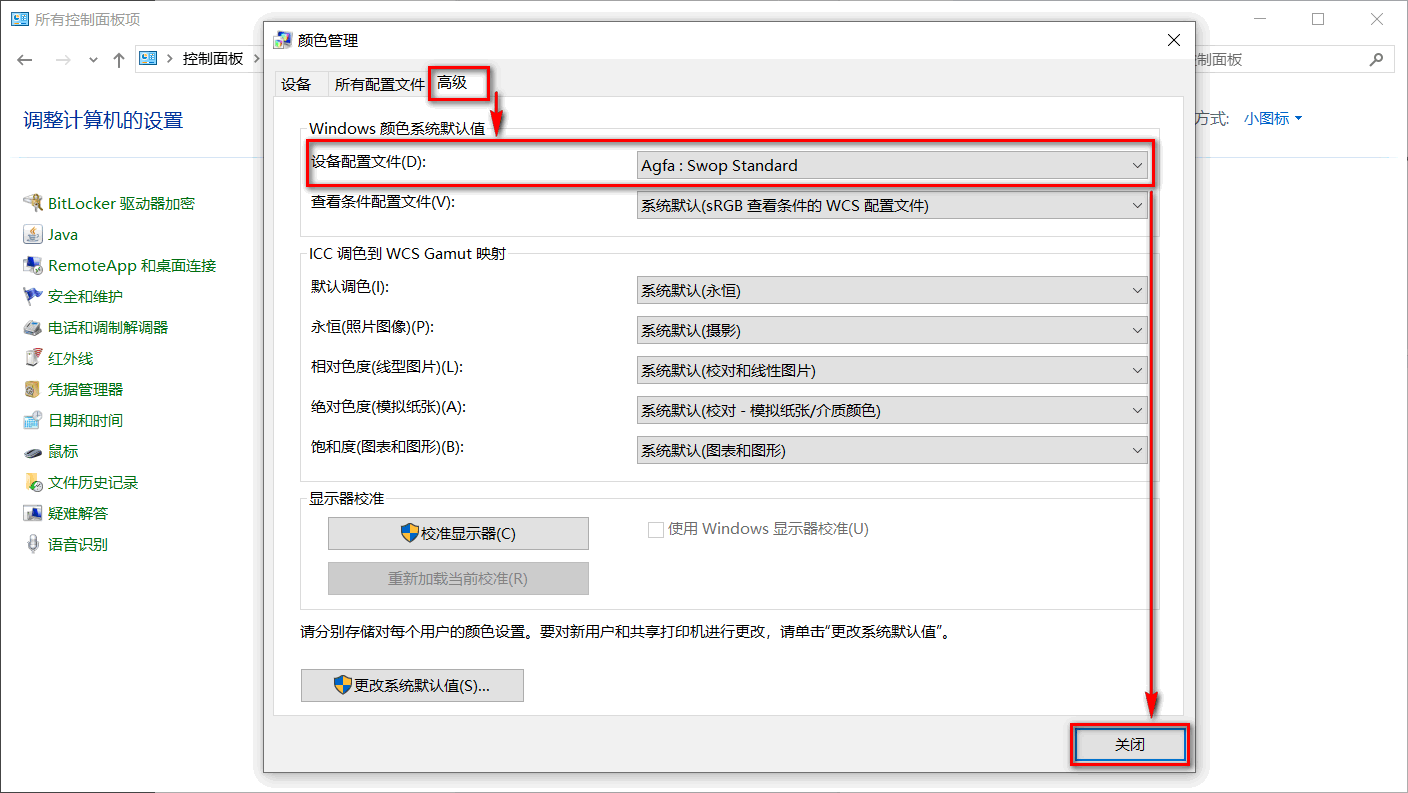Enable 使用 Windows 显示器校准 checkbox
Viewport: 1408px width, 793px height.
656,530
